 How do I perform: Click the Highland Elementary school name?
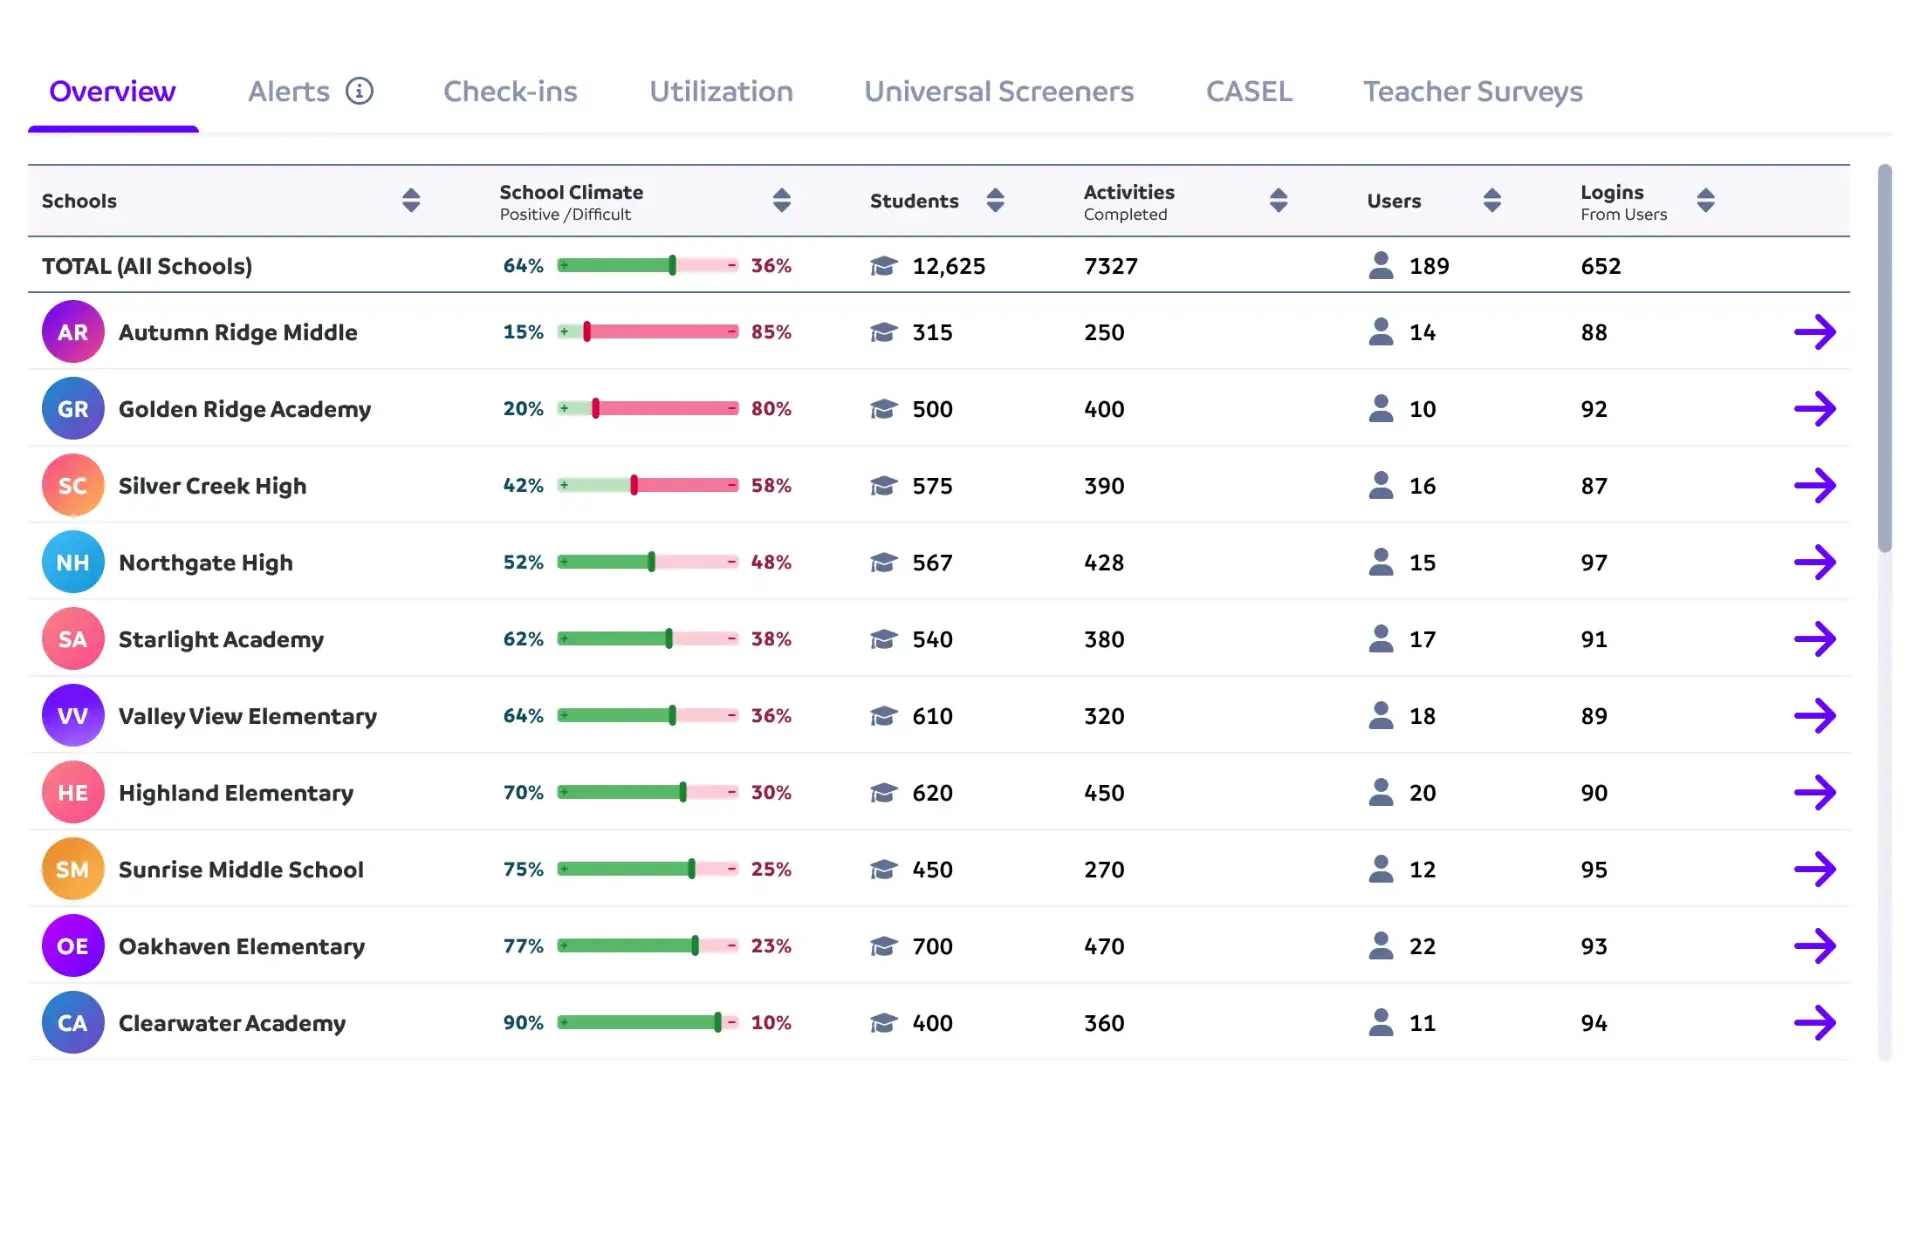point(236,793)
